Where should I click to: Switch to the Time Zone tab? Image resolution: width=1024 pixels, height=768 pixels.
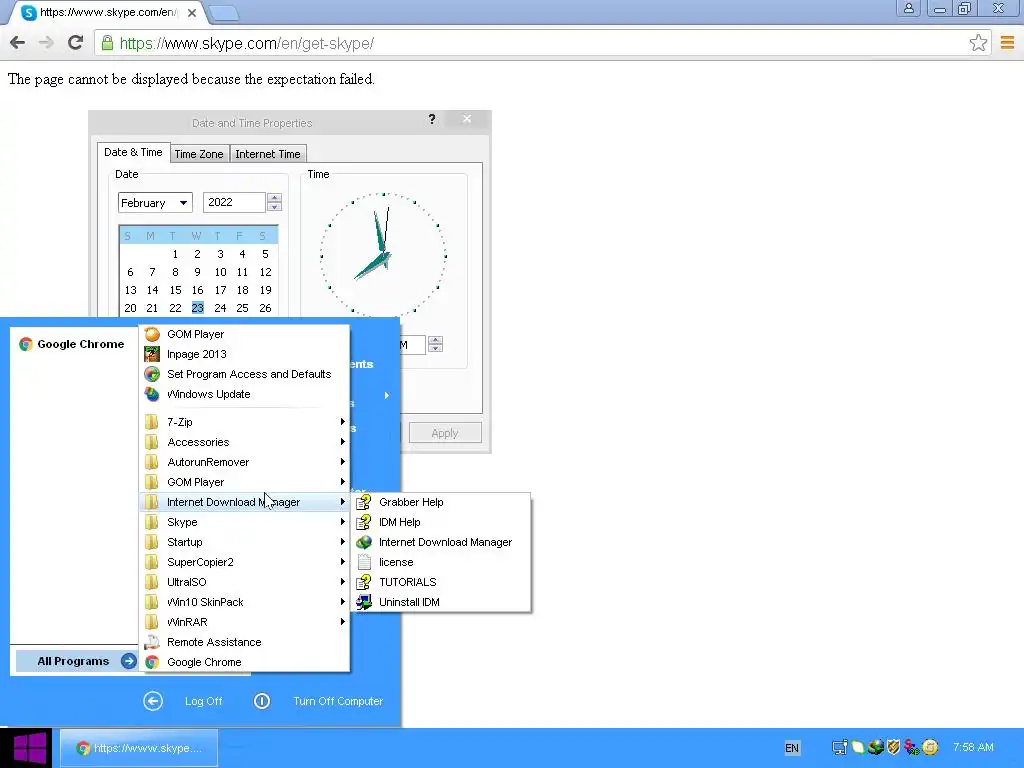199,154
